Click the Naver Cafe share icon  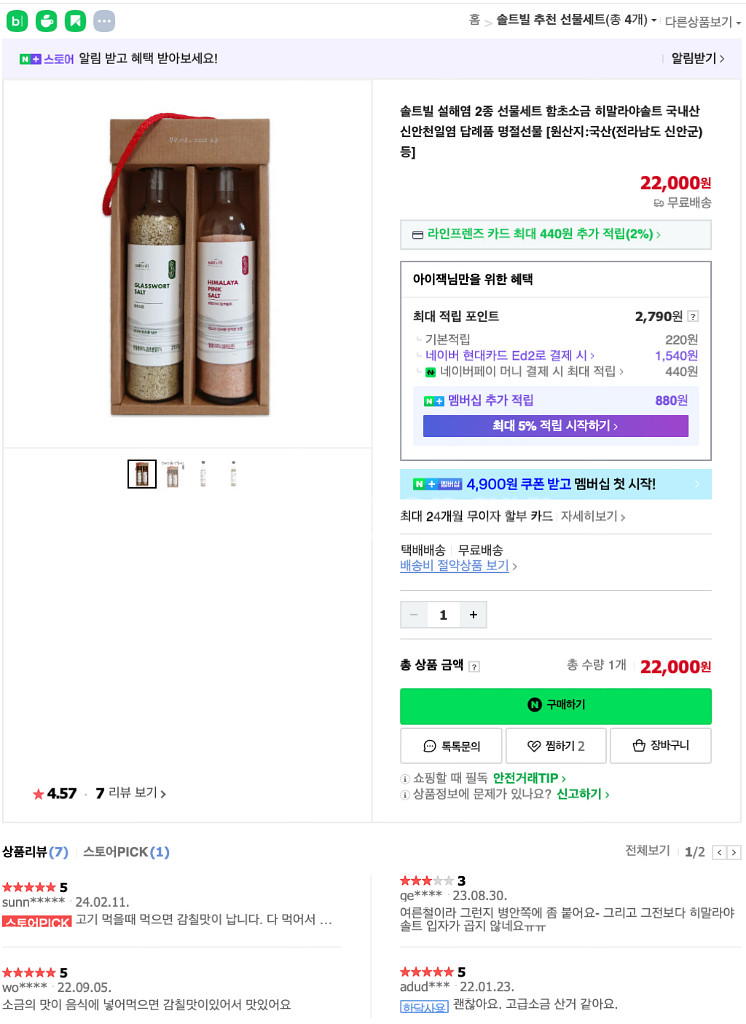point(46,20)
